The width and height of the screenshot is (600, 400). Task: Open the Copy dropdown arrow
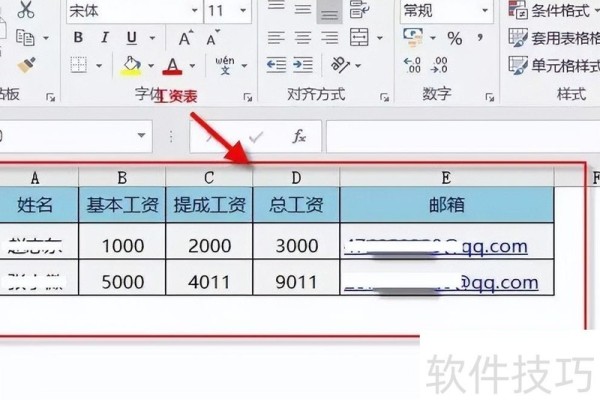(x=46, y=38)
